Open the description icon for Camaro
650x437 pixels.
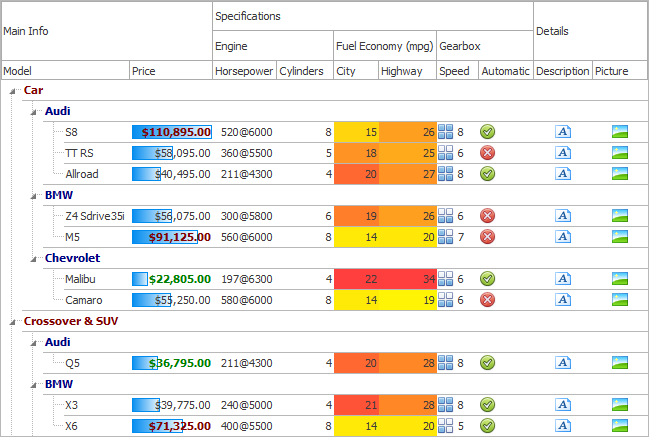pyautogui.click(x=563, y=300)
